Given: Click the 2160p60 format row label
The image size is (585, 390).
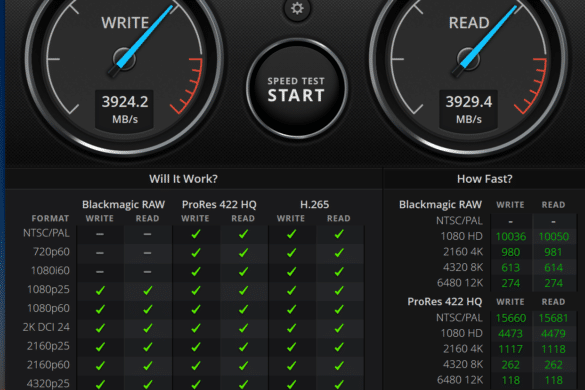Looking at the screenshot, I should [x=48, y=365].
